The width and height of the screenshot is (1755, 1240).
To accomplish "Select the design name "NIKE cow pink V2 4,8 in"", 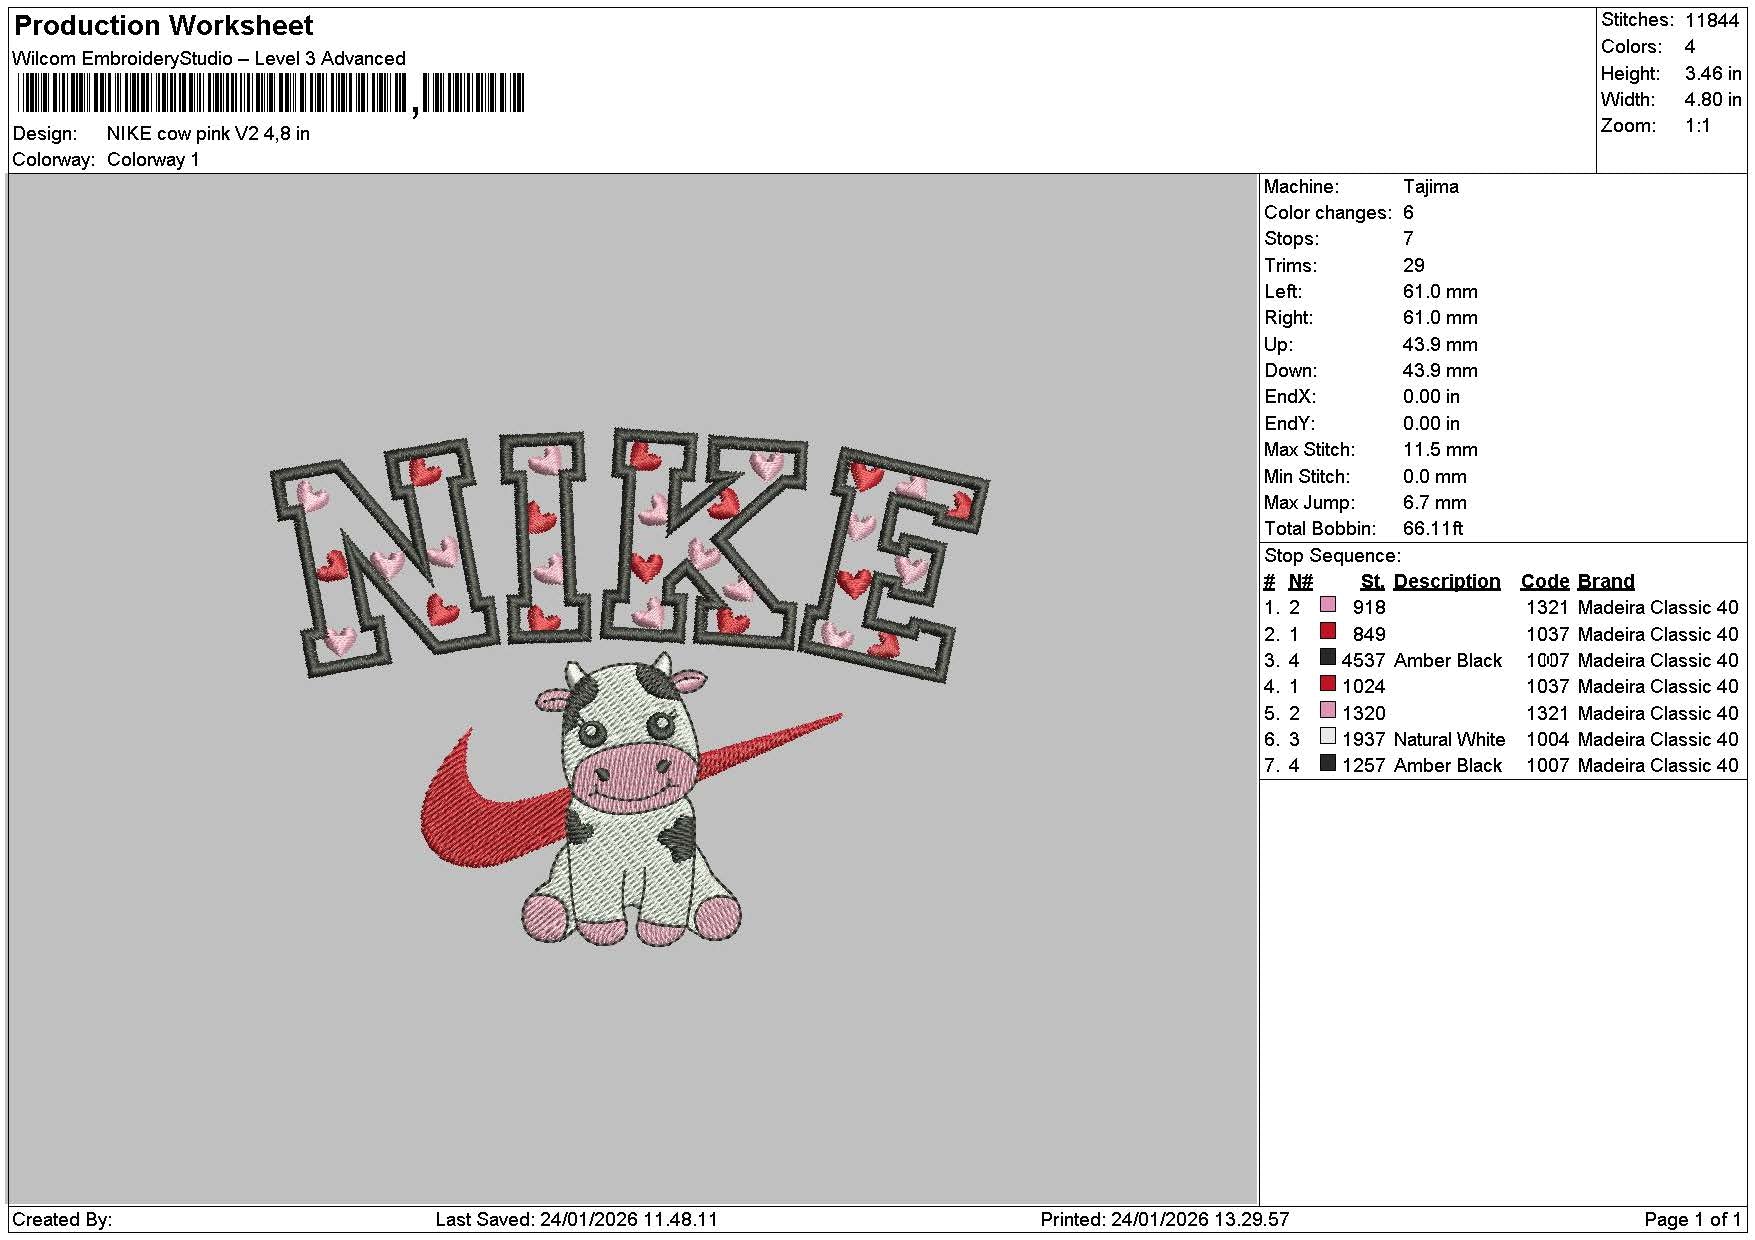I will (208, 134).
